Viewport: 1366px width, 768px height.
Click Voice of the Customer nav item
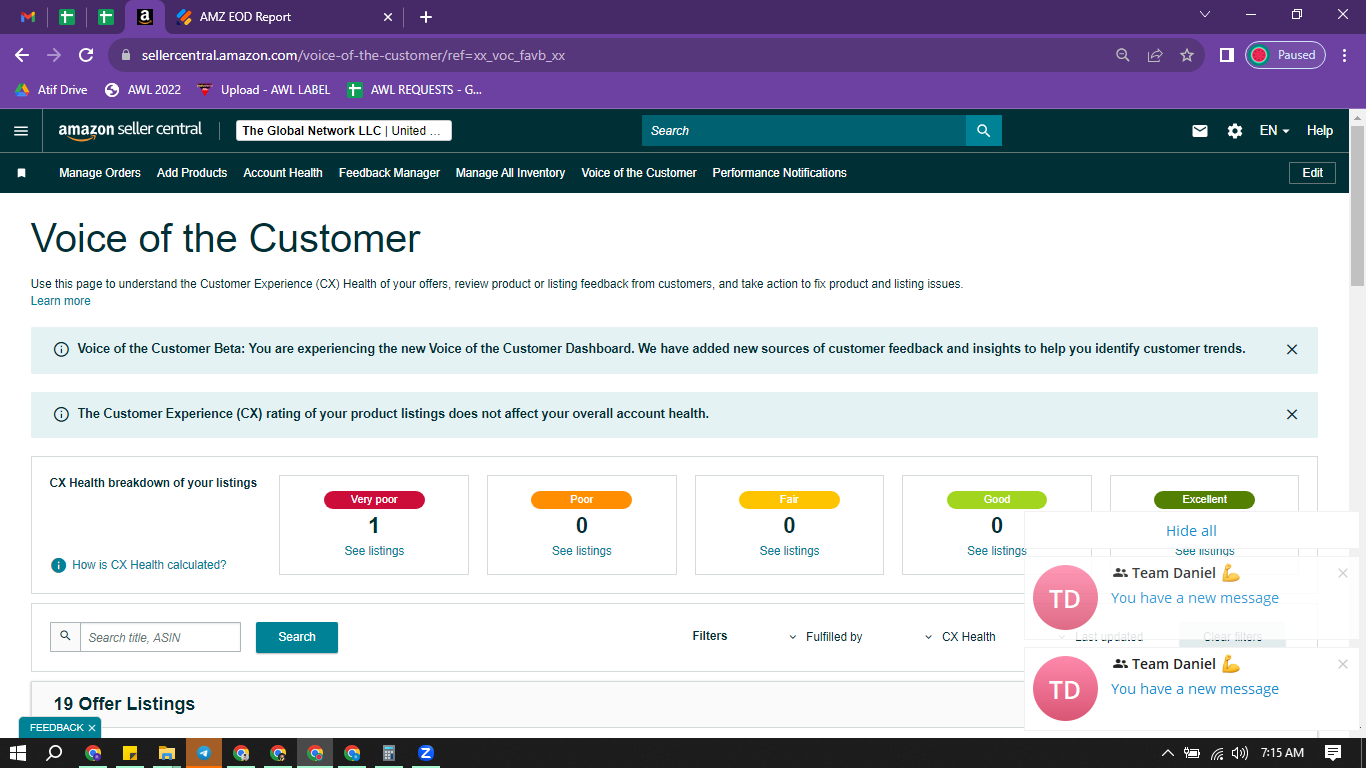[639, 173]
